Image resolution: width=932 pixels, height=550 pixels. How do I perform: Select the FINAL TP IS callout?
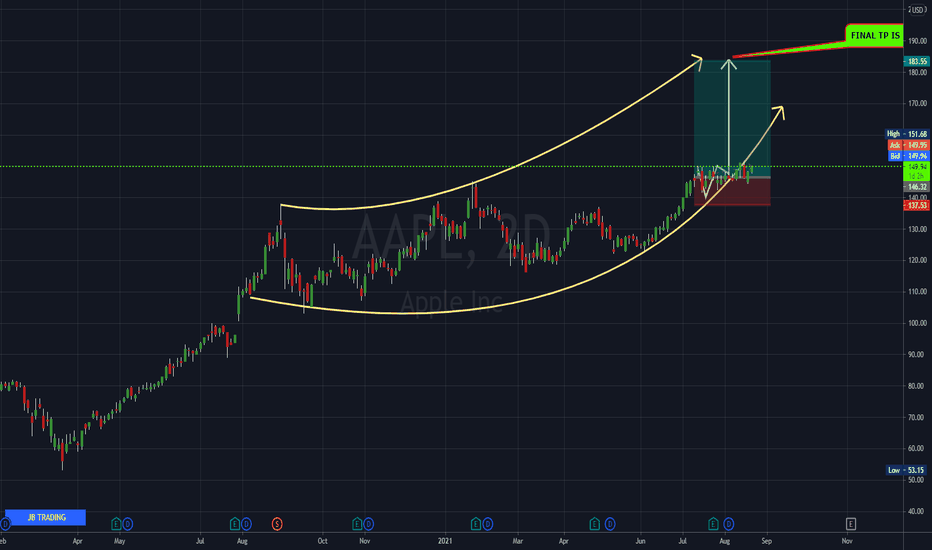coord(874,36)
